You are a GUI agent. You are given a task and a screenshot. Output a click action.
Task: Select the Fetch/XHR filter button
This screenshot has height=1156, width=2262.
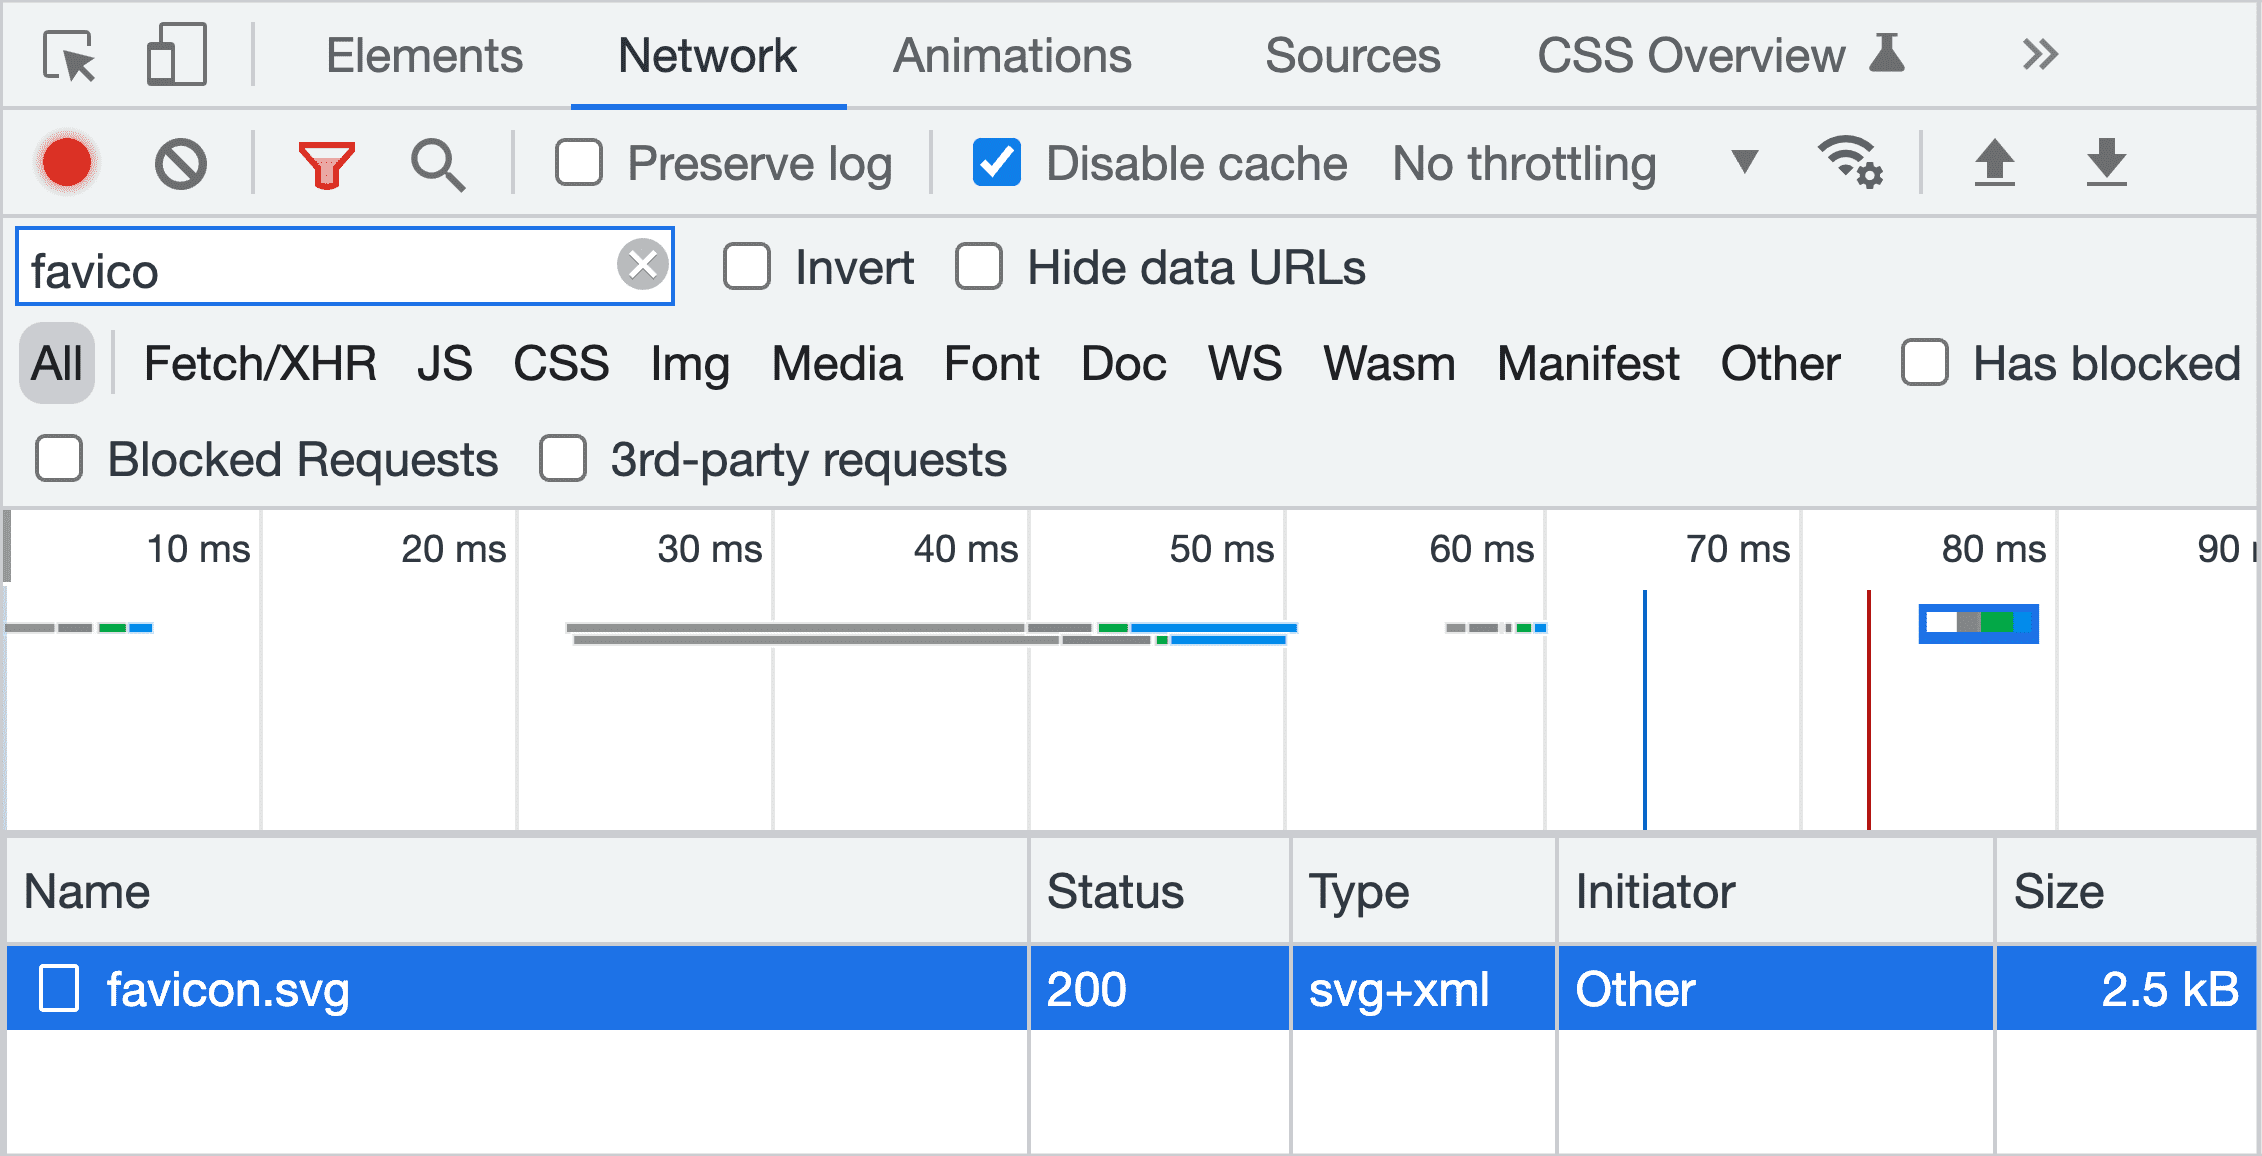tap(258, 364)
